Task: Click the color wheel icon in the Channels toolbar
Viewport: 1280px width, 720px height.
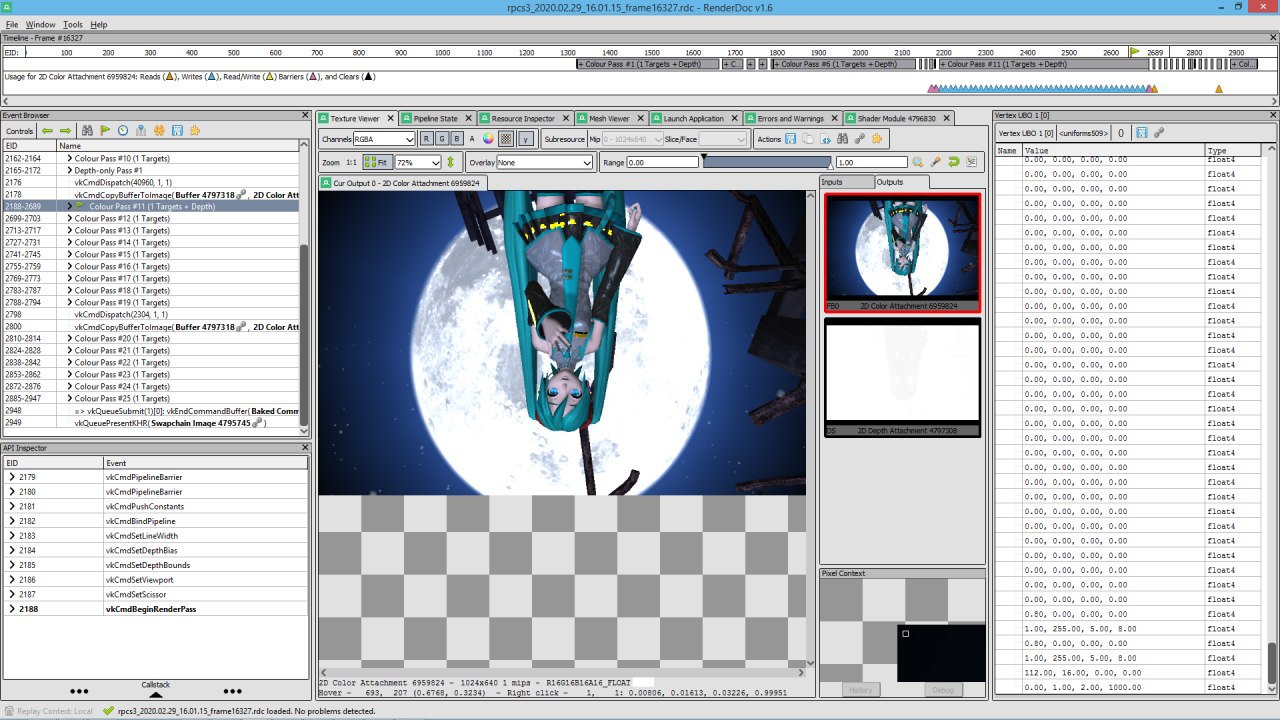Action: [x=488, y=139]
